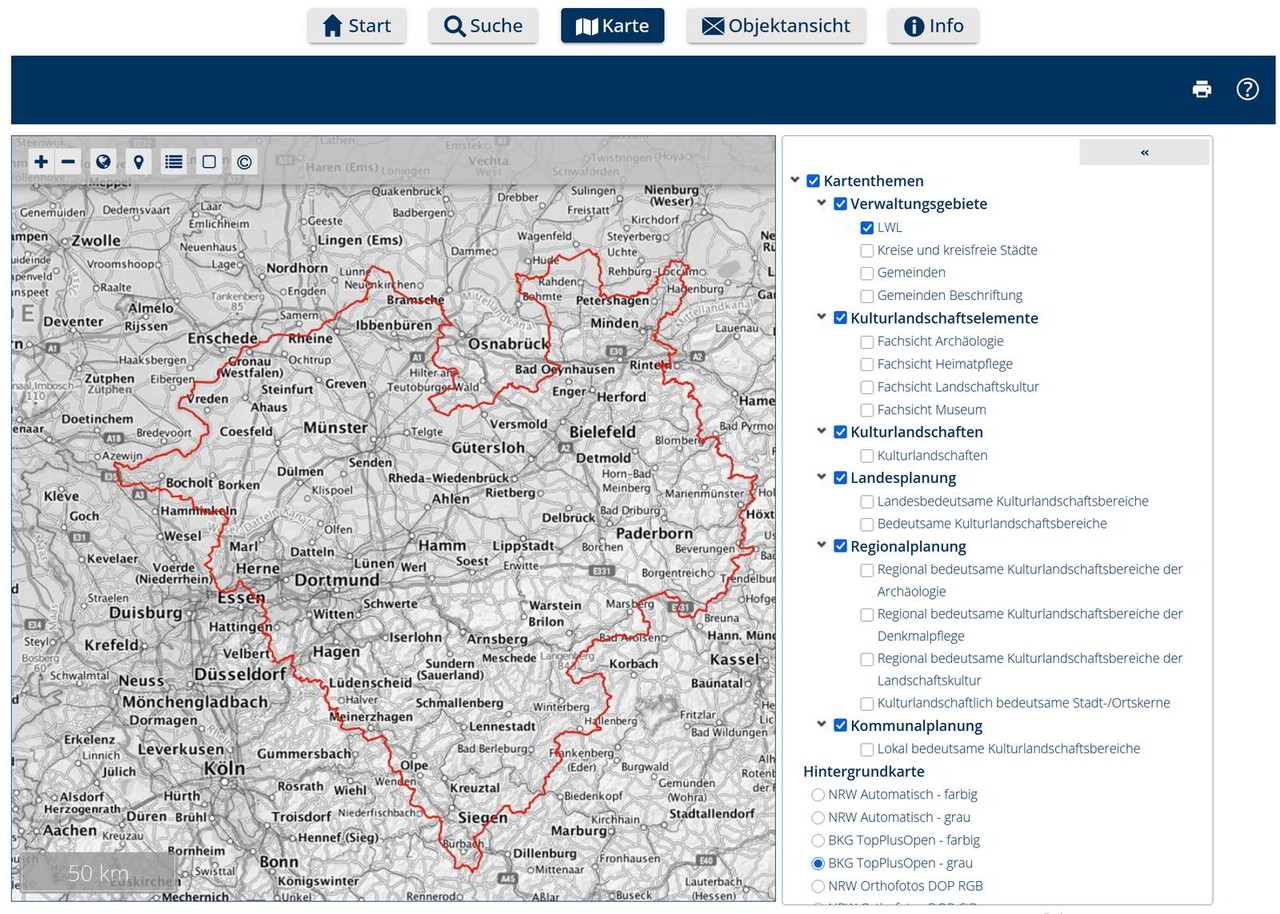Select the Karte tab
1280x914 pixels.
coord(613,26)
